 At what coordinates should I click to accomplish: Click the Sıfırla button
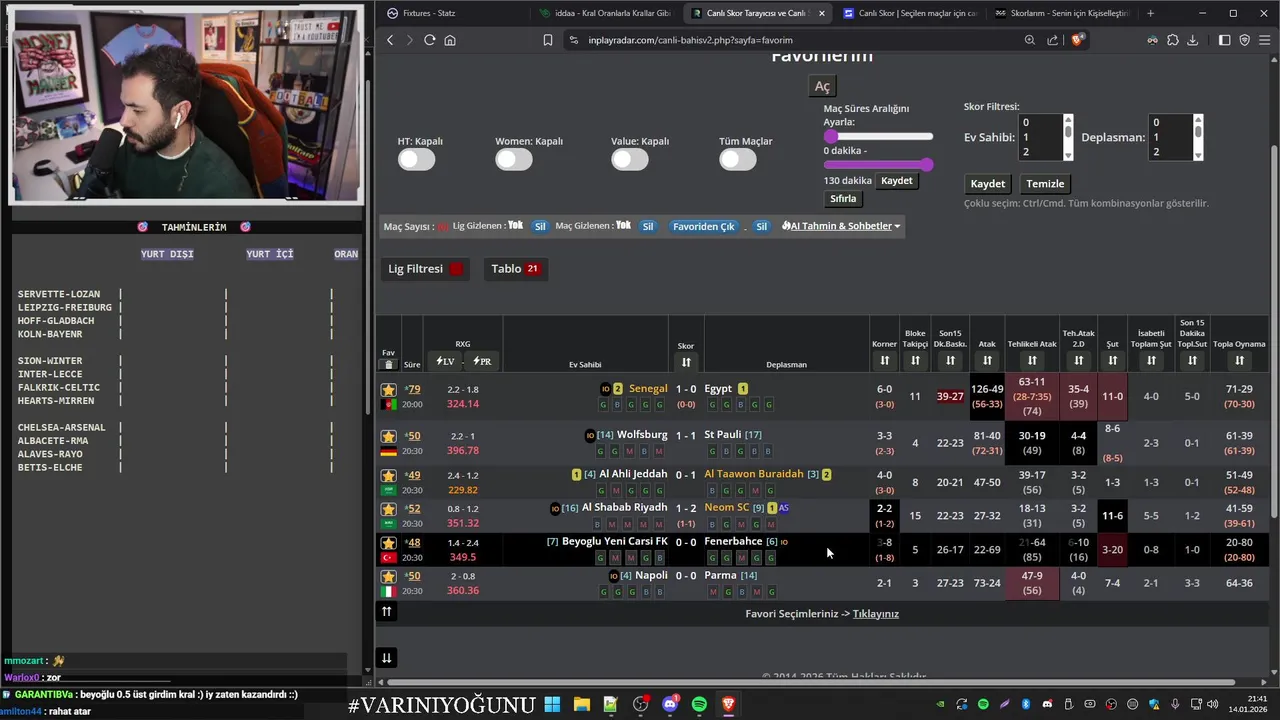coord(843,198)
